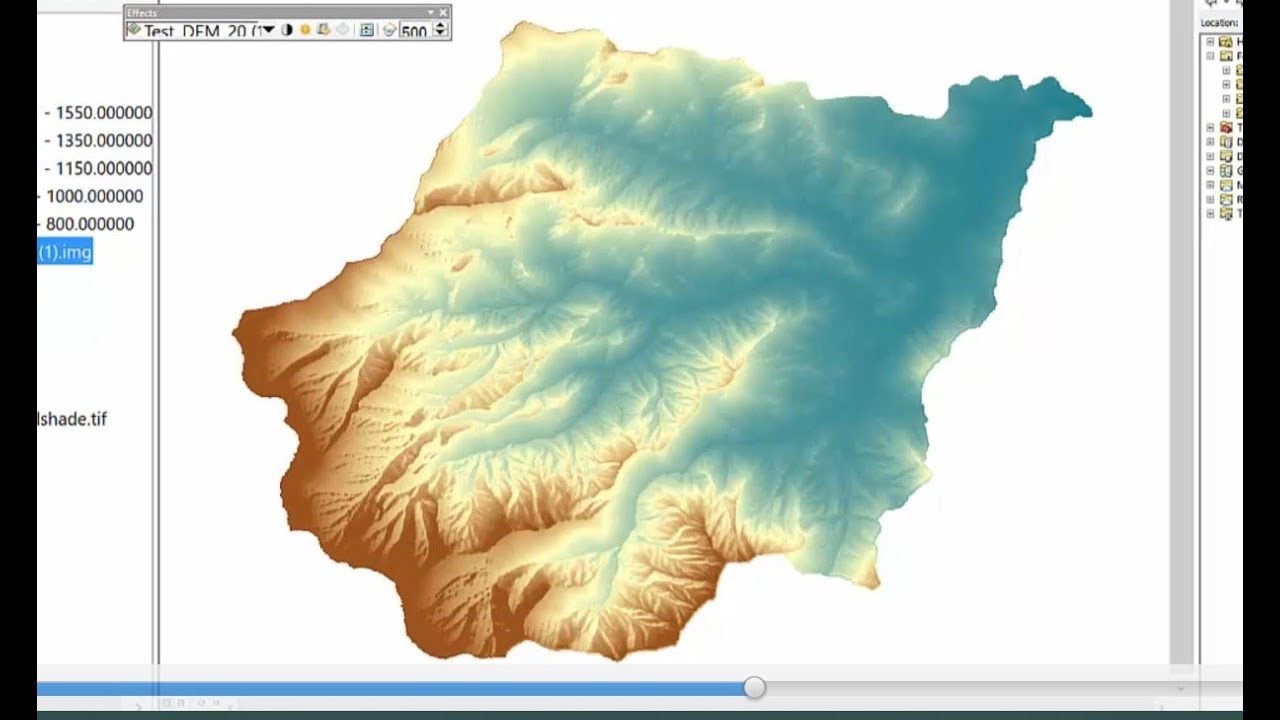Viewport: 1280px width, 720px height.
Task: Click the legend value 1550.000000
Action: pos(104,113)
